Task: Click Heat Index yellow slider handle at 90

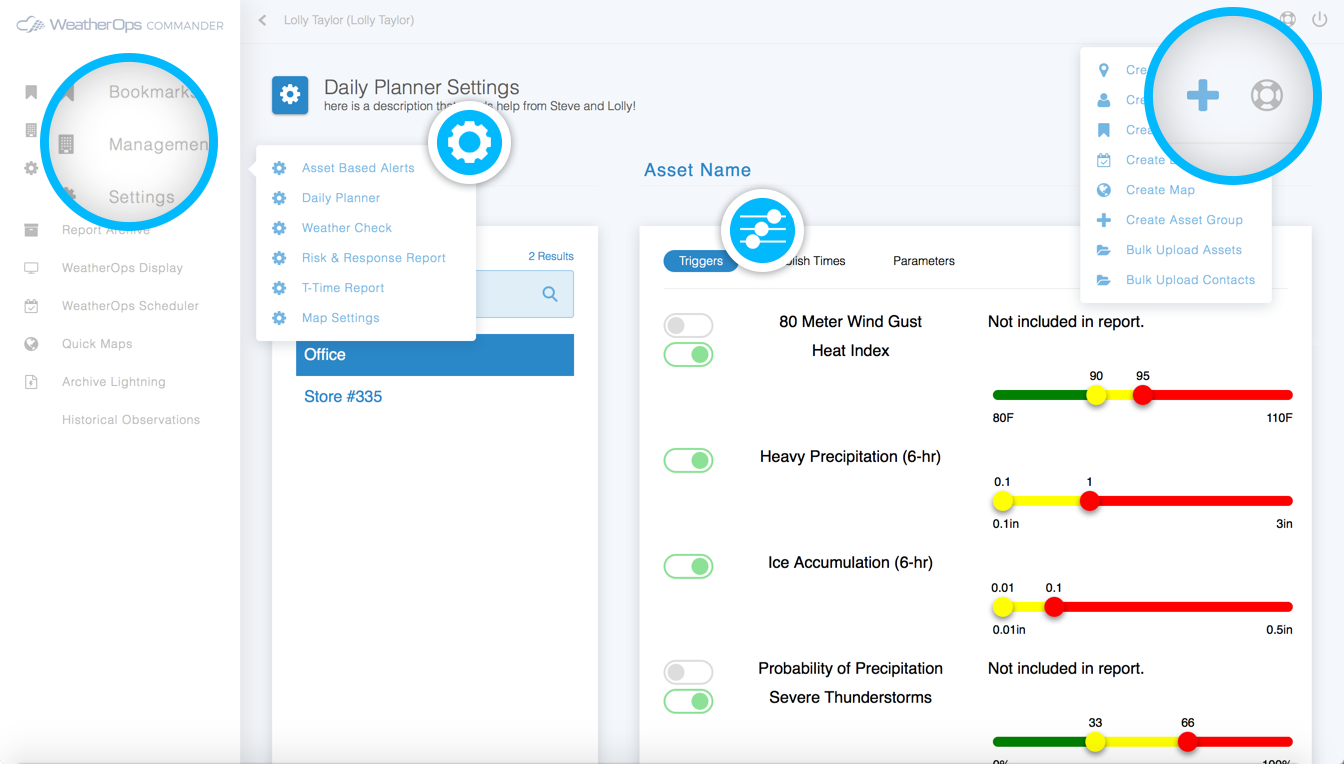Action: 1097,395
